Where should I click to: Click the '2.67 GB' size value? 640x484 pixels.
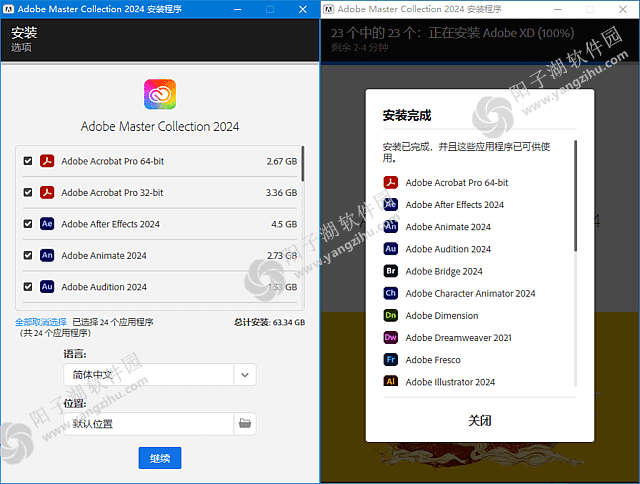point(282,161)
